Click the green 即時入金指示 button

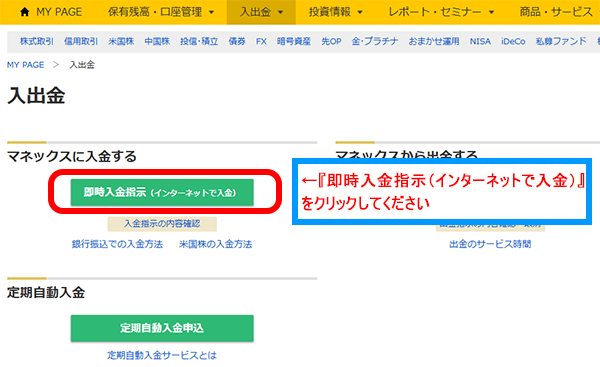(162, 192)
